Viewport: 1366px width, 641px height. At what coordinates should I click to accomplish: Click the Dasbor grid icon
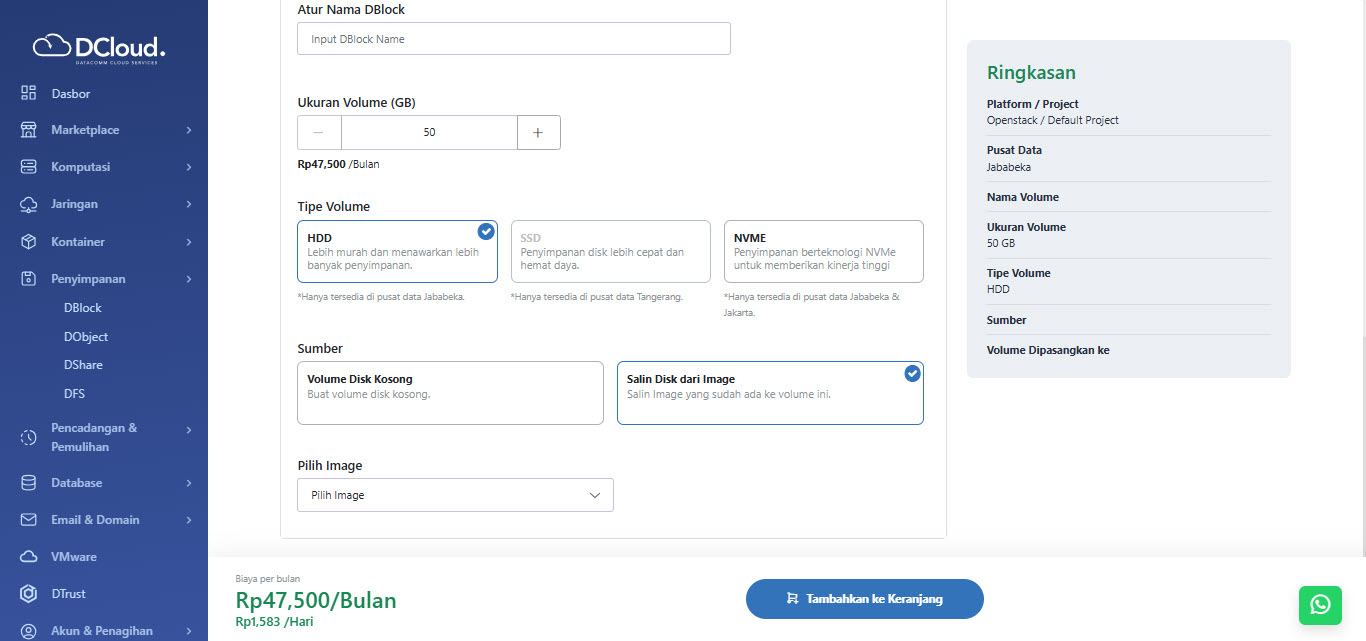(x=29, y=93)
